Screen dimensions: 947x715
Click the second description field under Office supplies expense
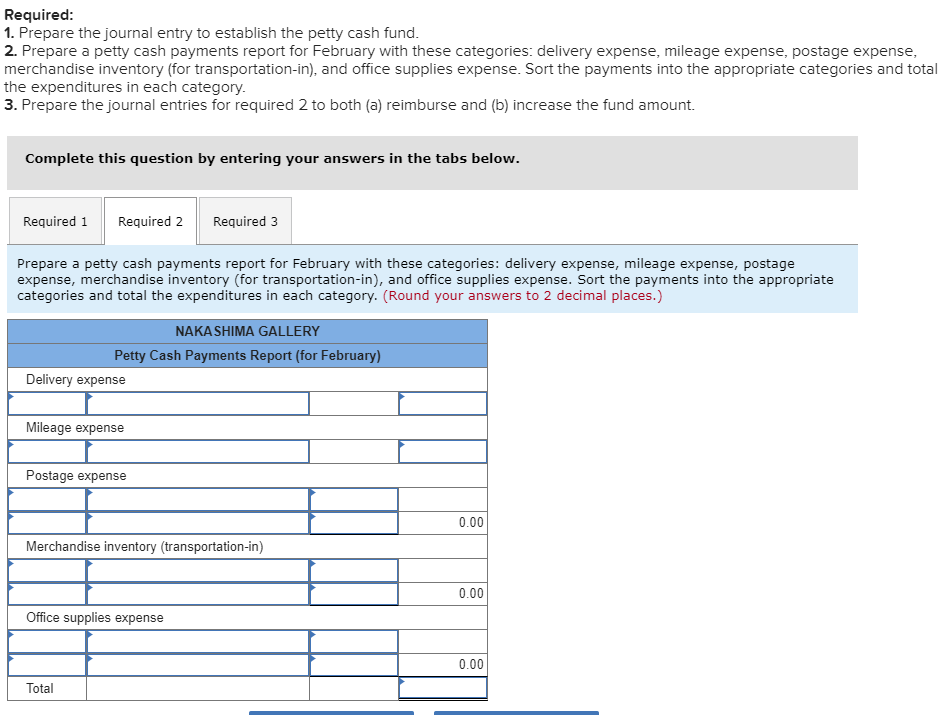tap(197, 664)
